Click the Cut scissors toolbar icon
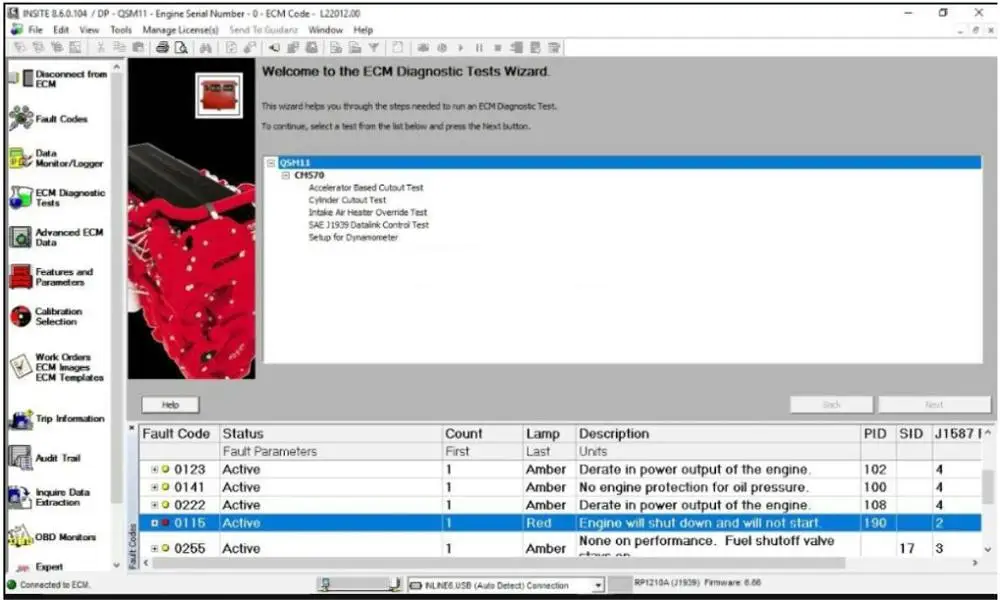Screen dimensions: 1000x600 click(100, 48)
